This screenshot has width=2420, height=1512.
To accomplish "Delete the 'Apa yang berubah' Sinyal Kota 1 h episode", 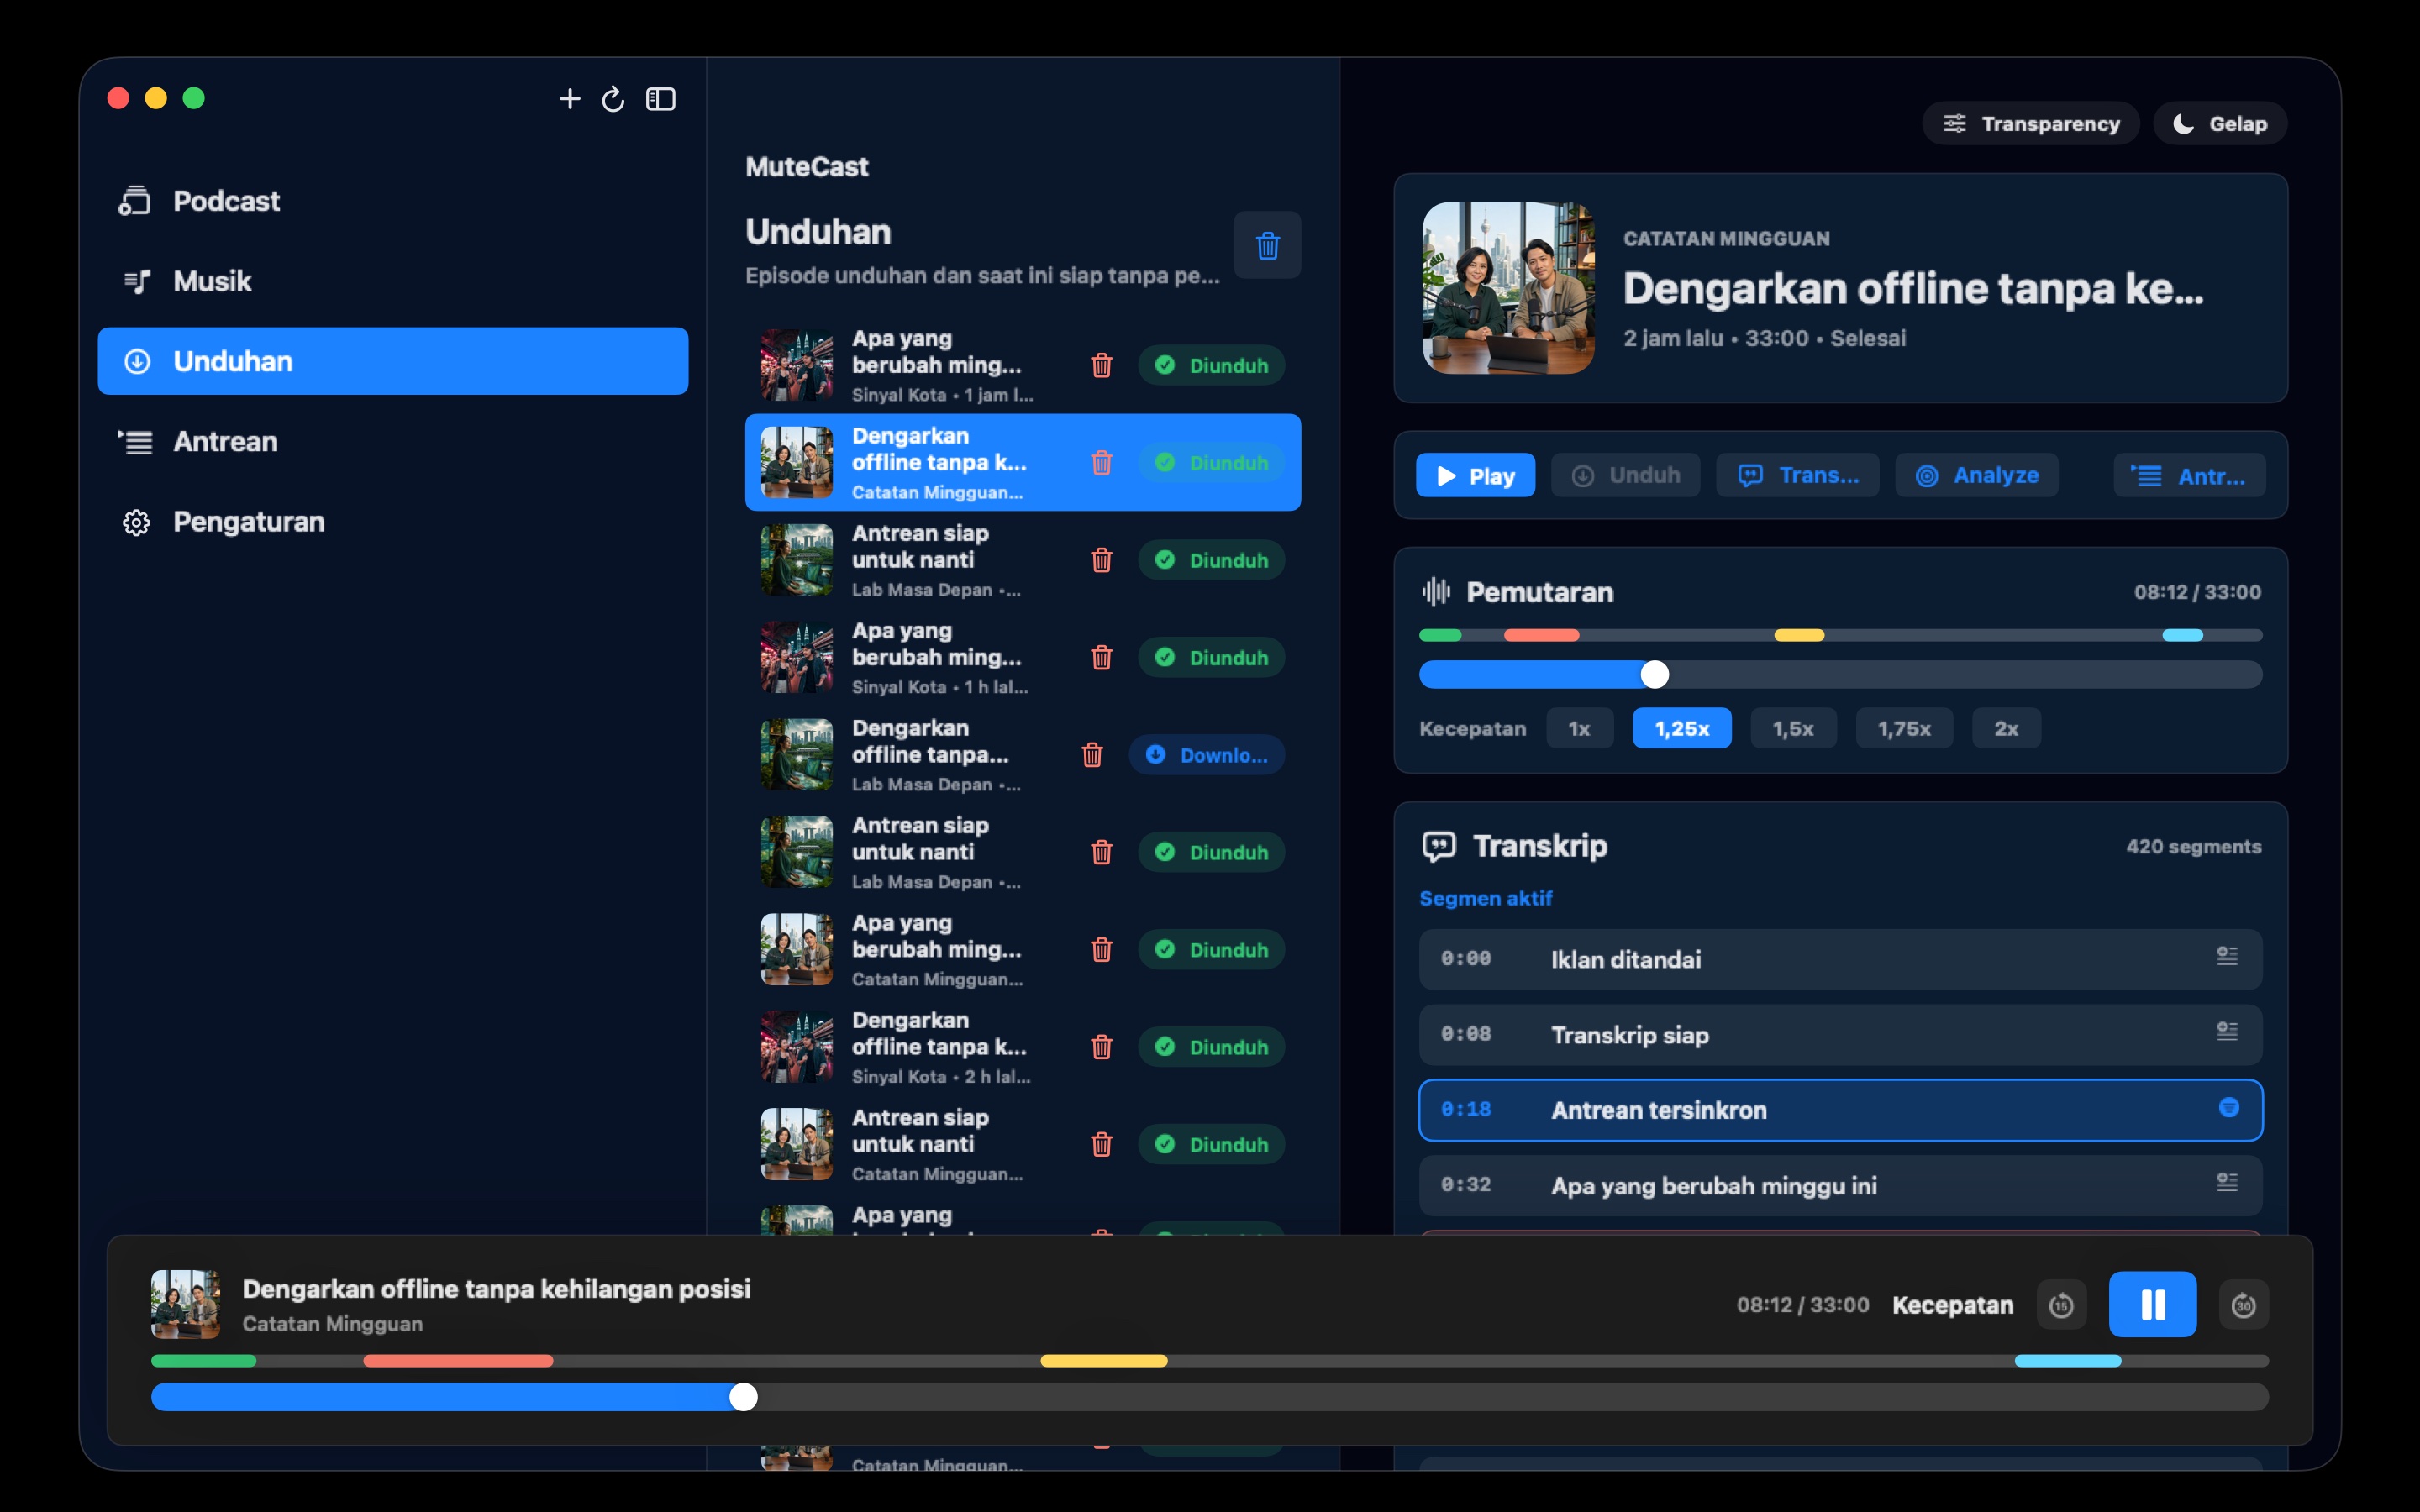I will (1101, 657).
